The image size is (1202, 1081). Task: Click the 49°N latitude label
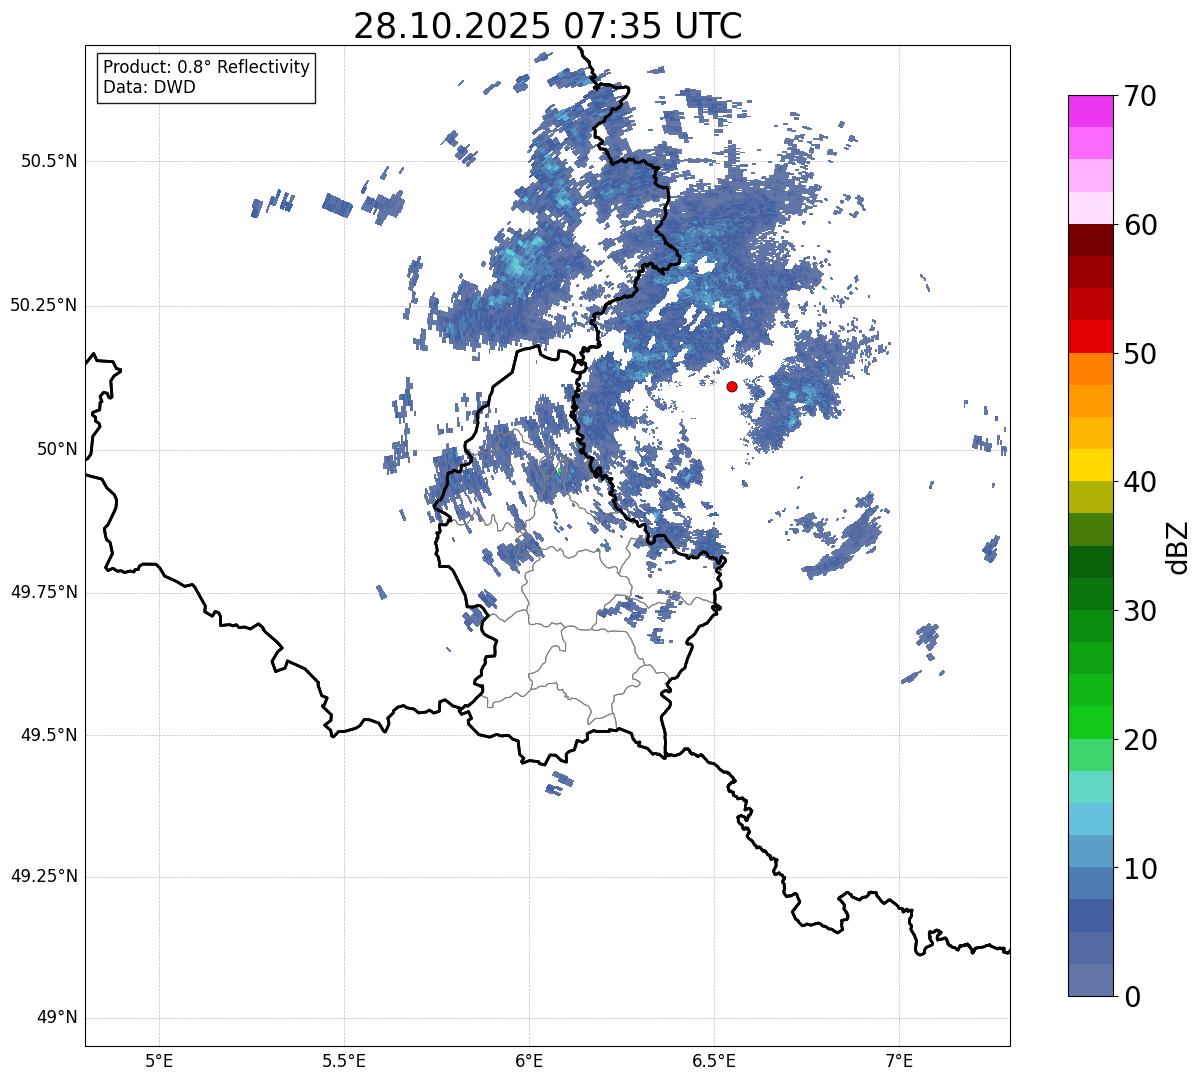pyautogui.click(x=57, y=1018)
